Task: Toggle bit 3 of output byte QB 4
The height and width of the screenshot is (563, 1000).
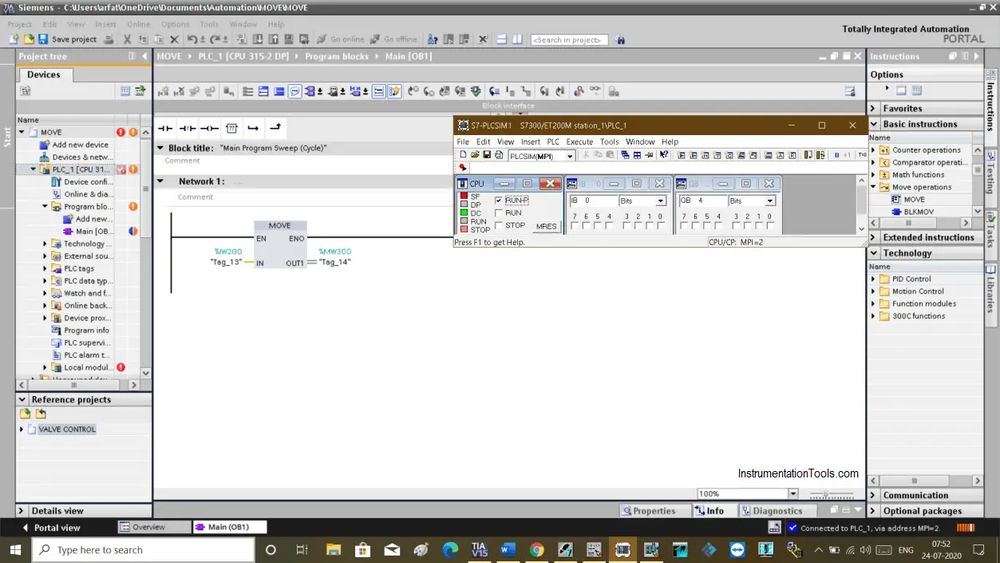Action: click(735, 225)
